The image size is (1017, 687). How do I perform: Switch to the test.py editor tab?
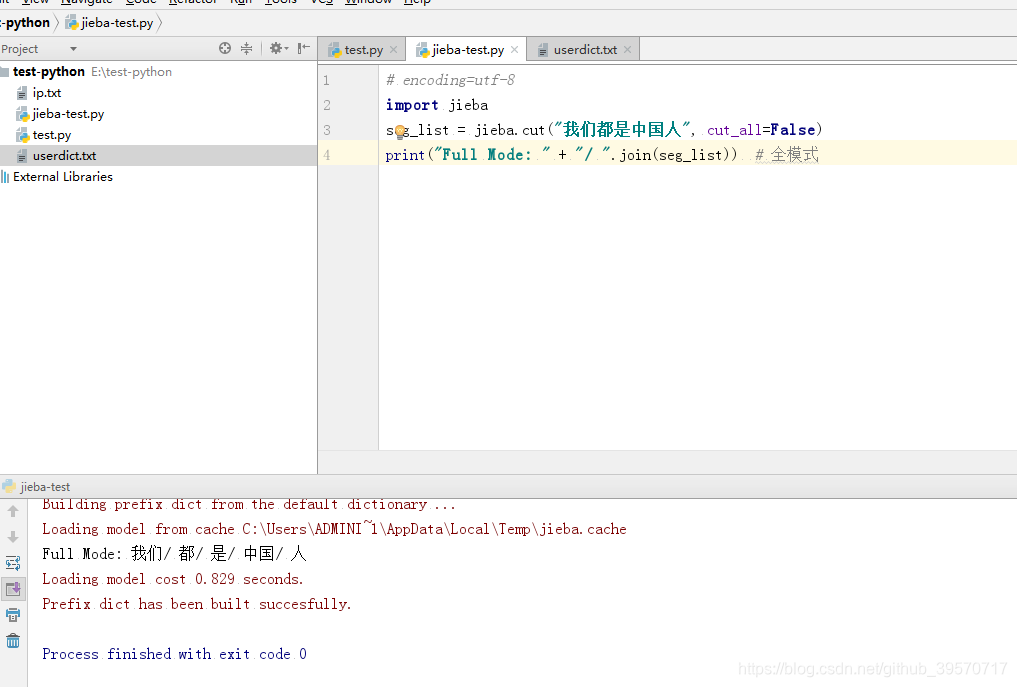(363, 49)
